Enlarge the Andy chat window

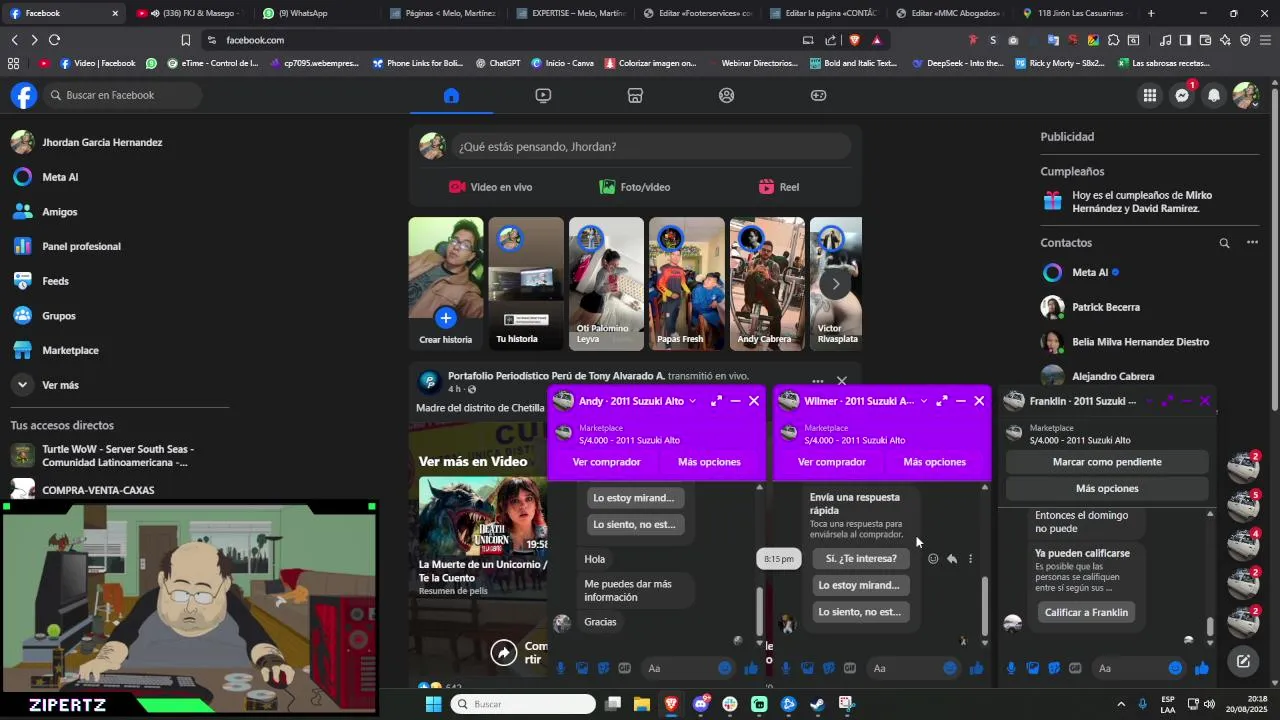716,401
